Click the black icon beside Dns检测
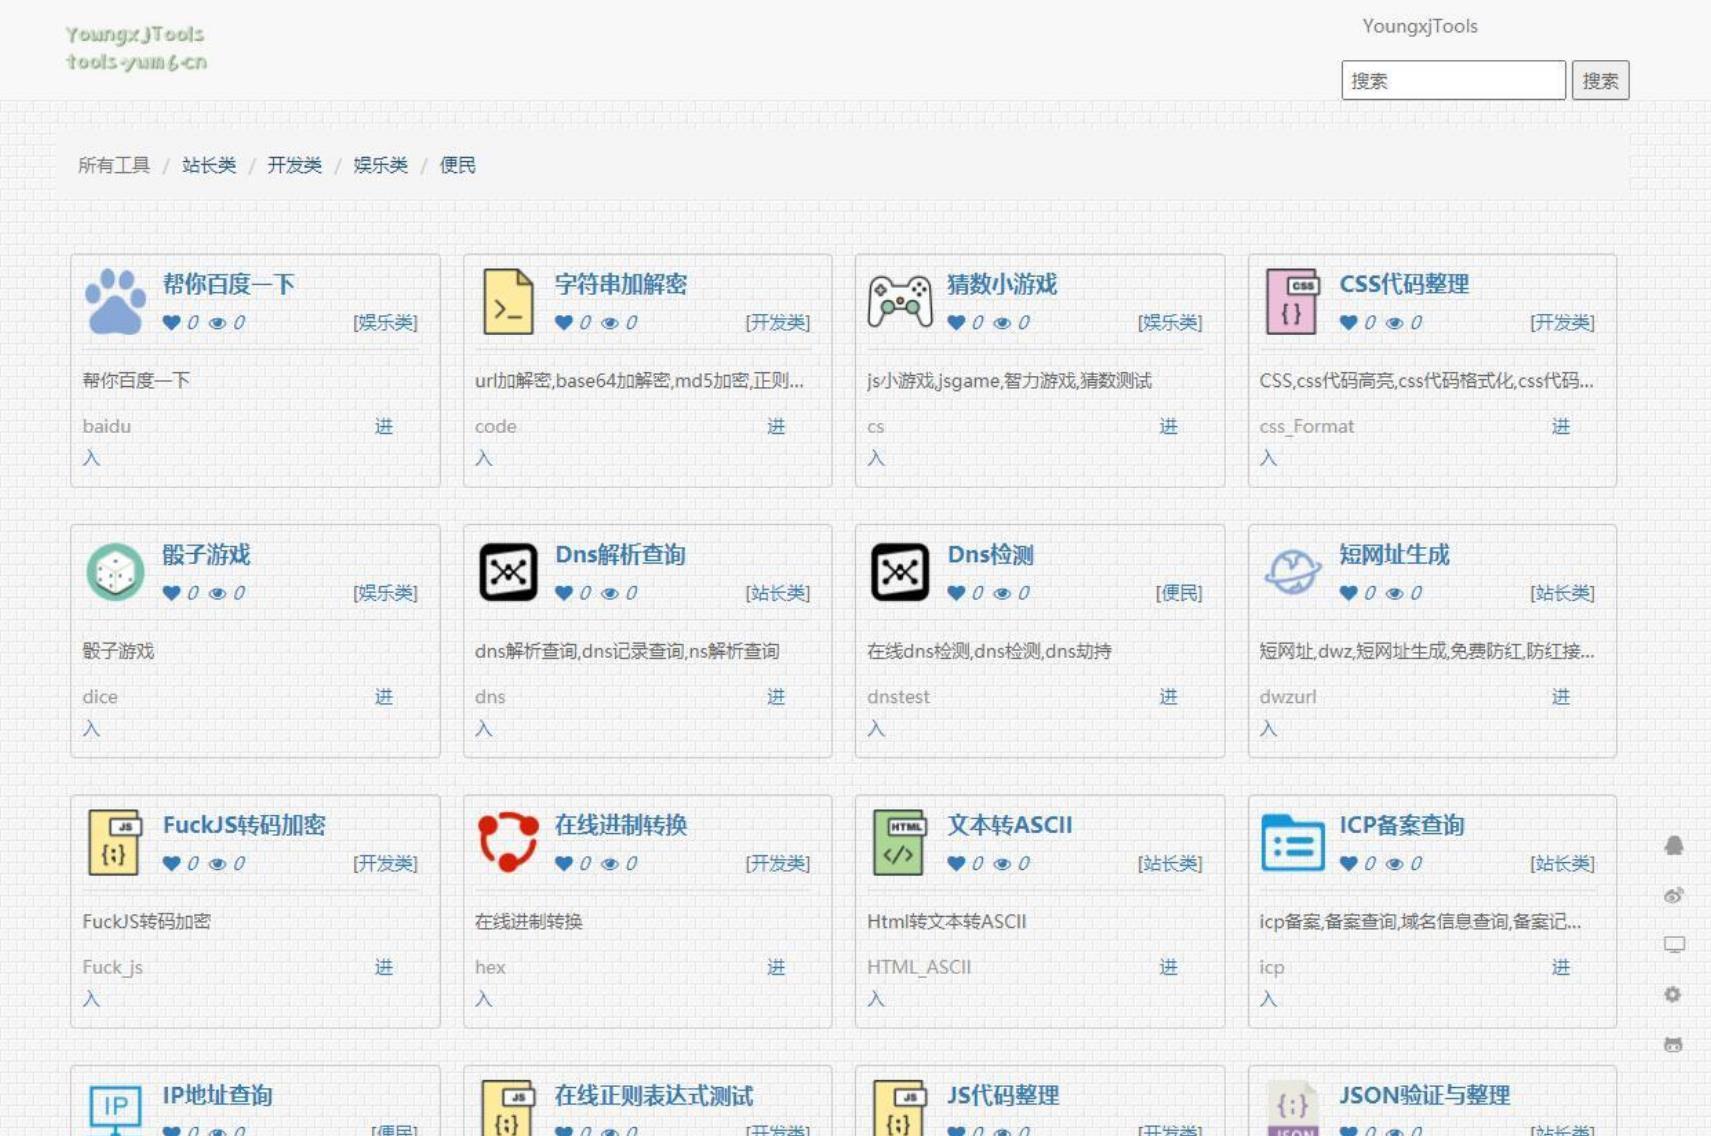The width and height of the screenshot is (1711, 1136). pyautogui.click(x=900, y=572)
